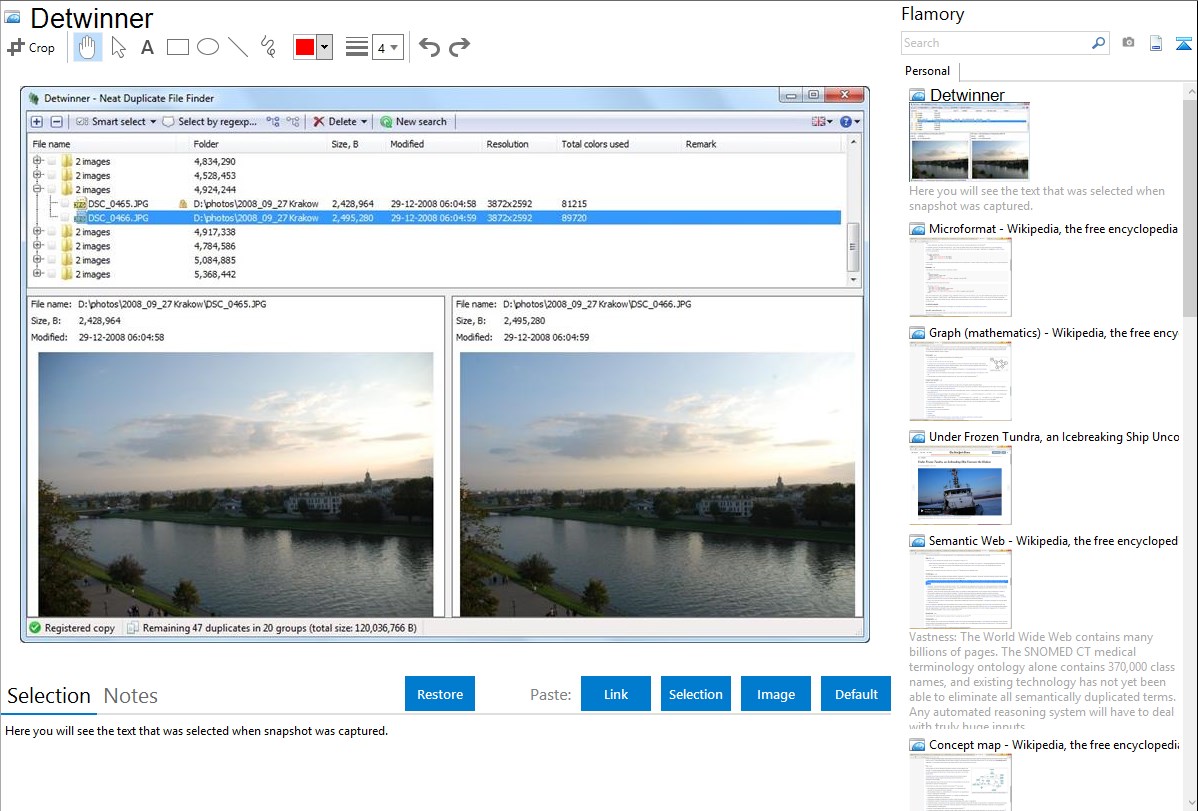Sort by Total colors used column

coord(618,144)
